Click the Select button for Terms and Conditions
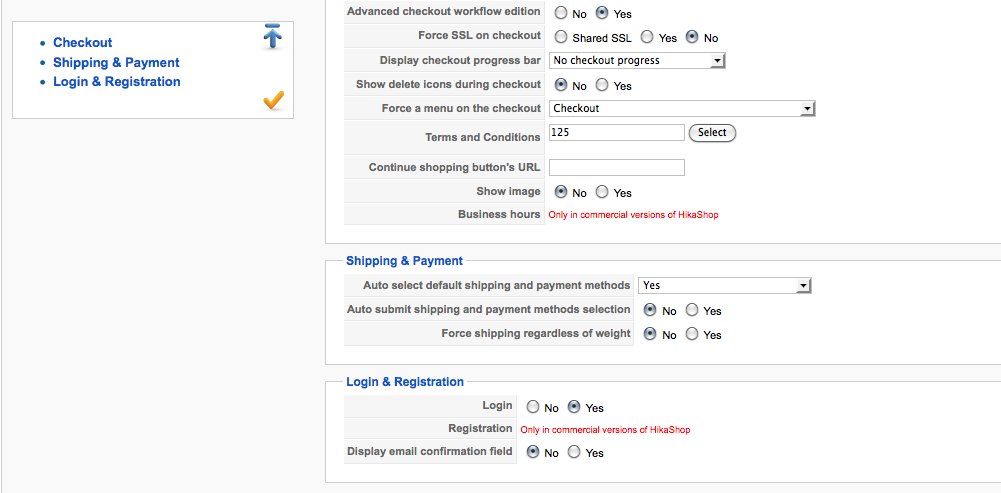The image size is (1001, 493). click(712, 133)
